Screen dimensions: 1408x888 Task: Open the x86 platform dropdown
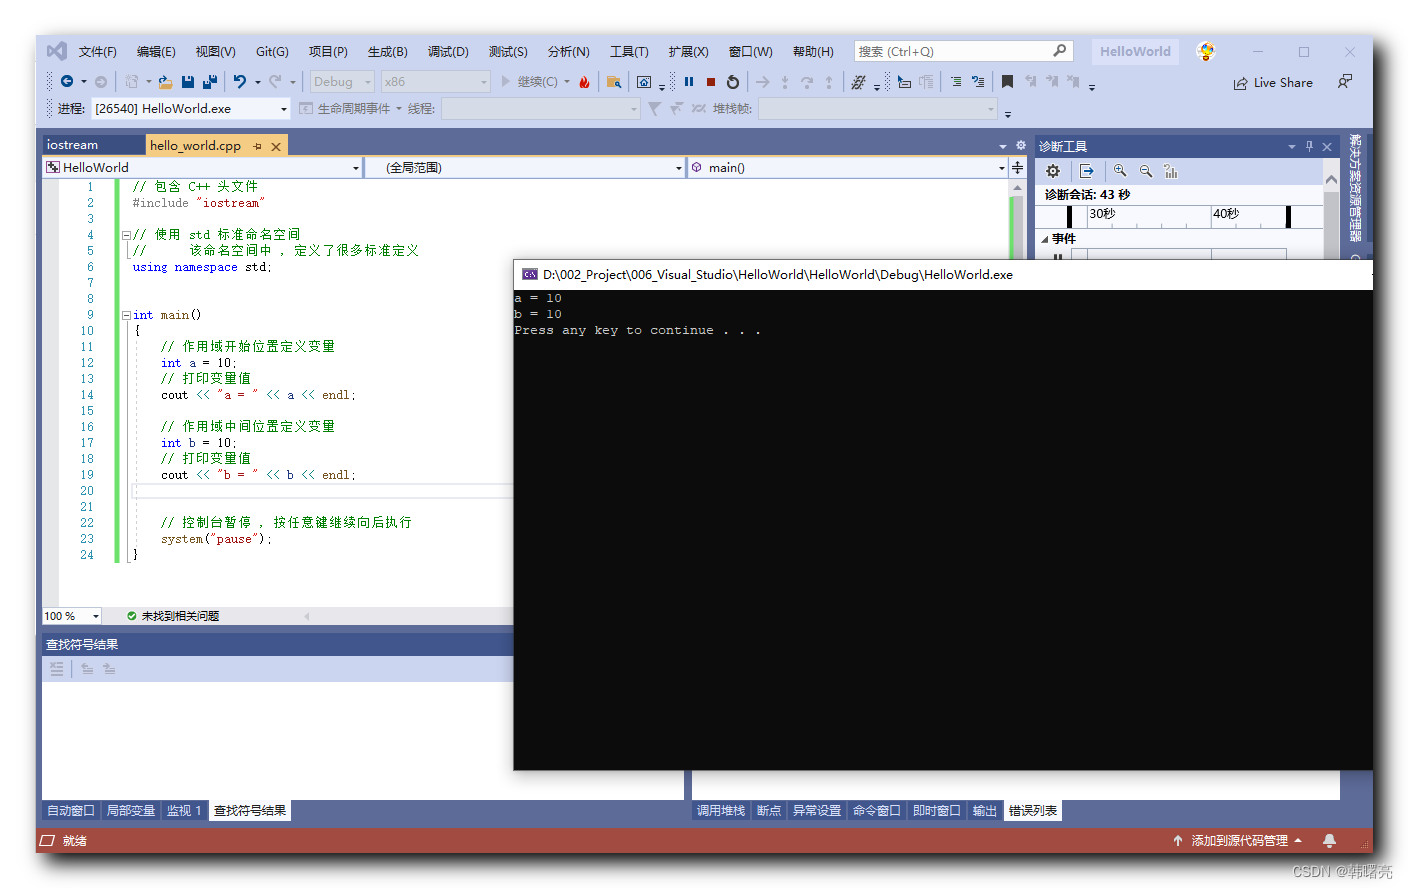(436, 82)
